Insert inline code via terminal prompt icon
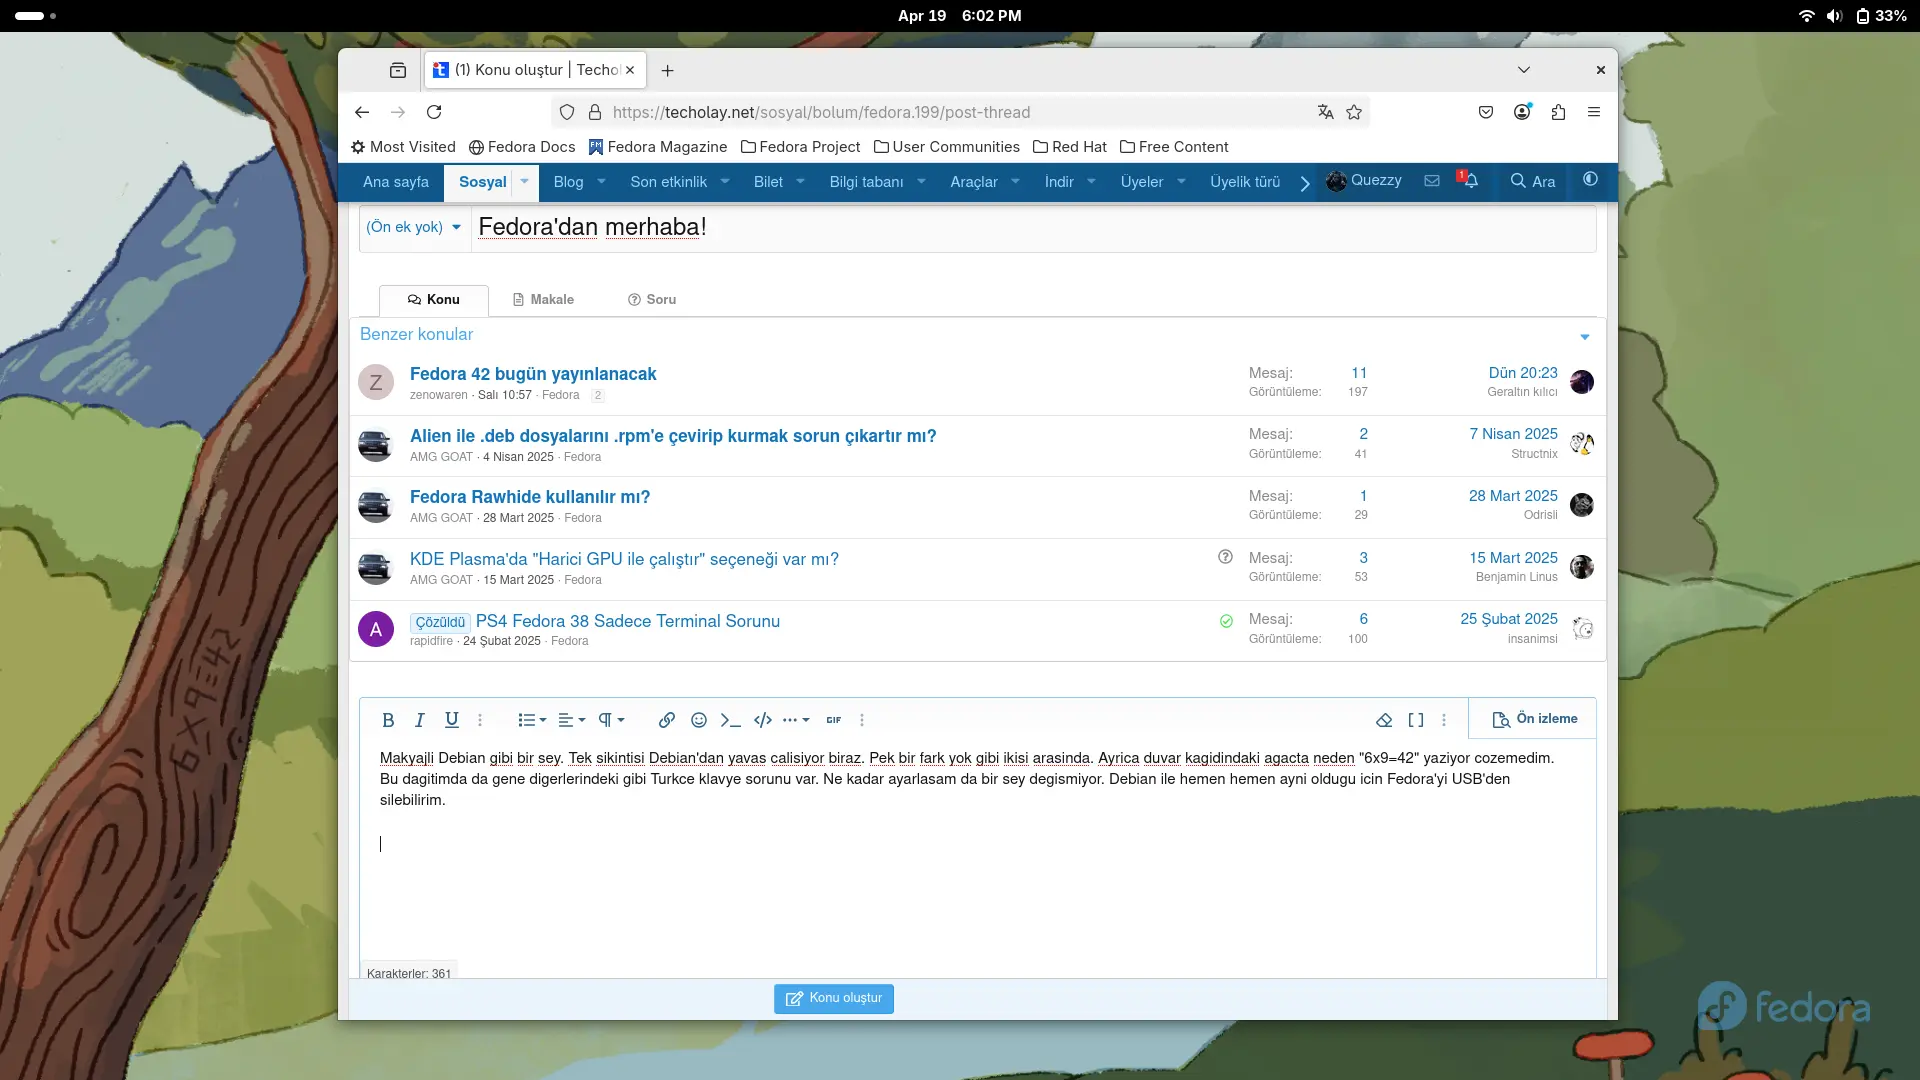1920x1080 pixels. tap(731, 720)
